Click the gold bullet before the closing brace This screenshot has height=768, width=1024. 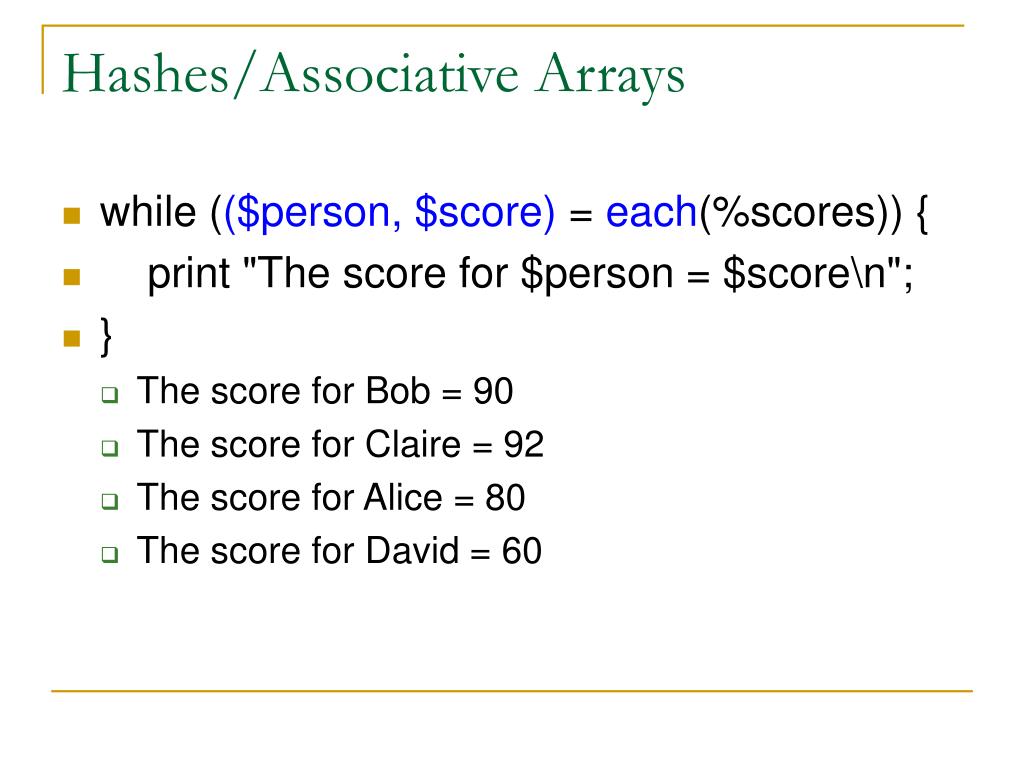click(x=72, y=338)
